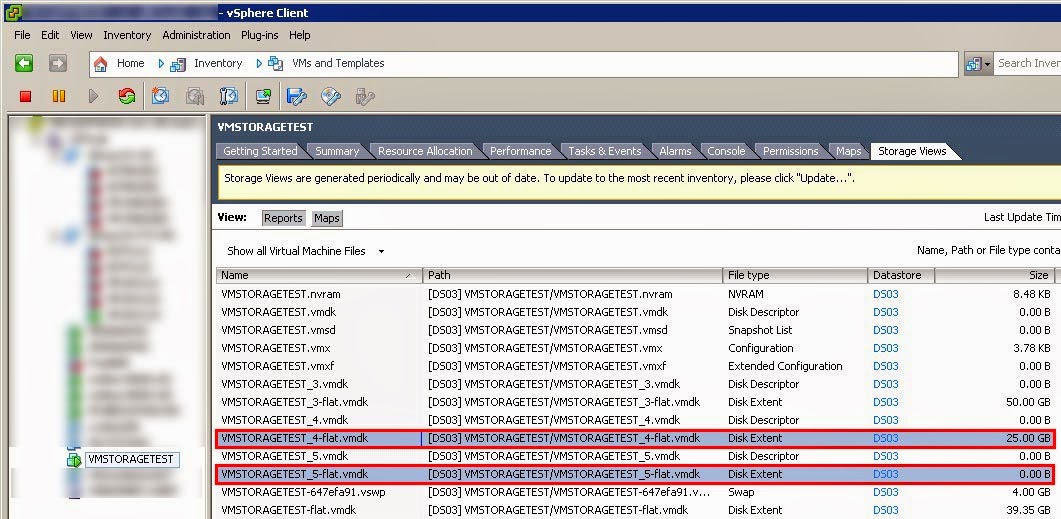Click the grey Forward navigation arrow
Viewport: 1061px width, 519px height.
coord(58,64)
